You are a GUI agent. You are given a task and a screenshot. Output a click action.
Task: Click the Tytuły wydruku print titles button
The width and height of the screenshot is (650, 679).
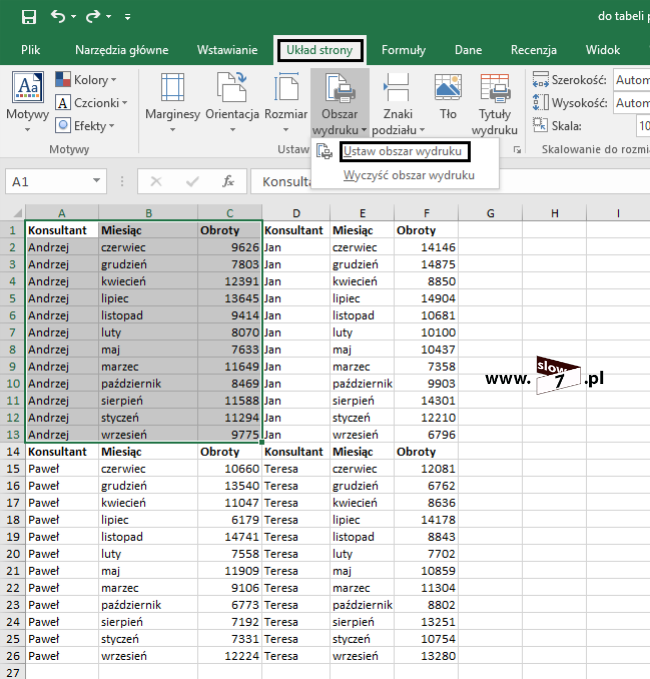pos(495,102)
